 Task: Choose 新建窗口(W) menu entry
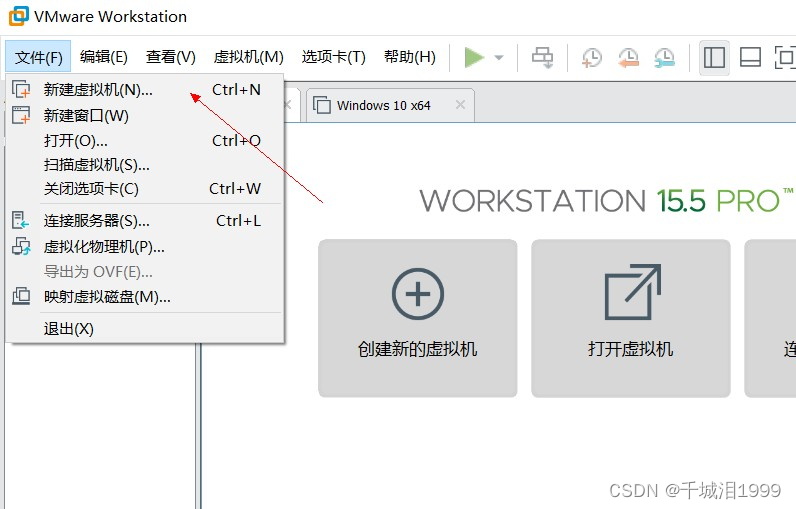[145, 116]
